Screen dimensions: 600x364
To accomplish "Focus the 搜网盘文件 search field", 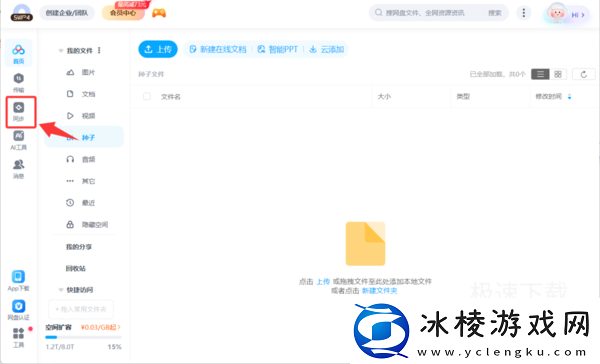I will click(429, 13).
